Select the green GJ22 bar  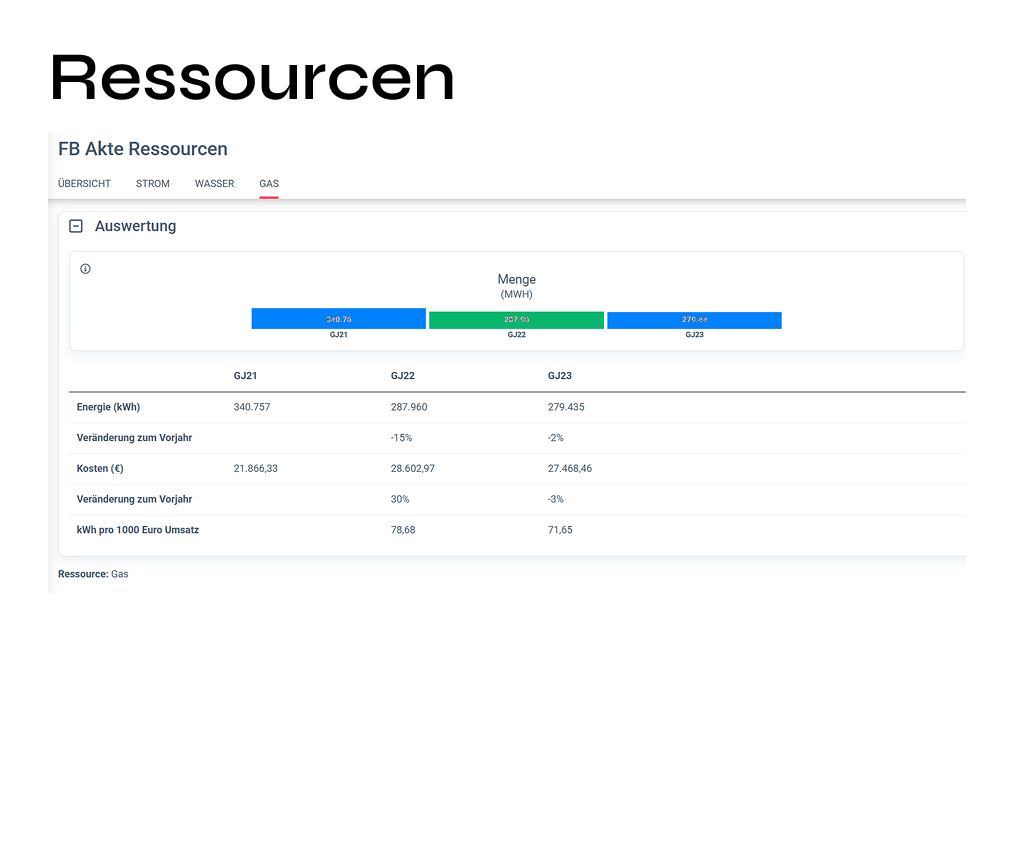516,319
